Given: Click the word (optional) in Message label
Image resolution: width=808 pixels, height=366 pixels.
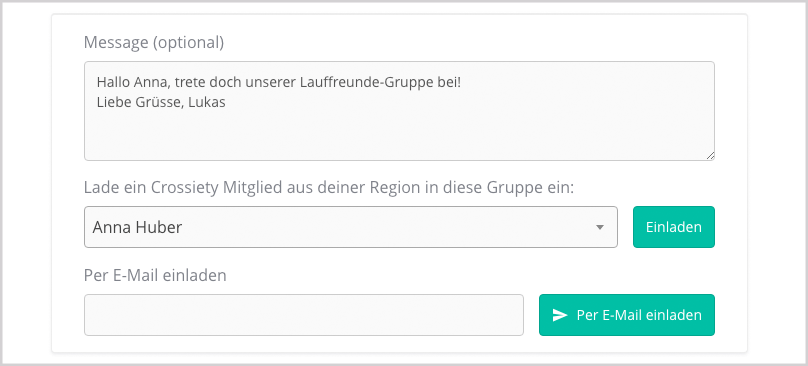Looking at the screenshot, I should tap(188, 42).
